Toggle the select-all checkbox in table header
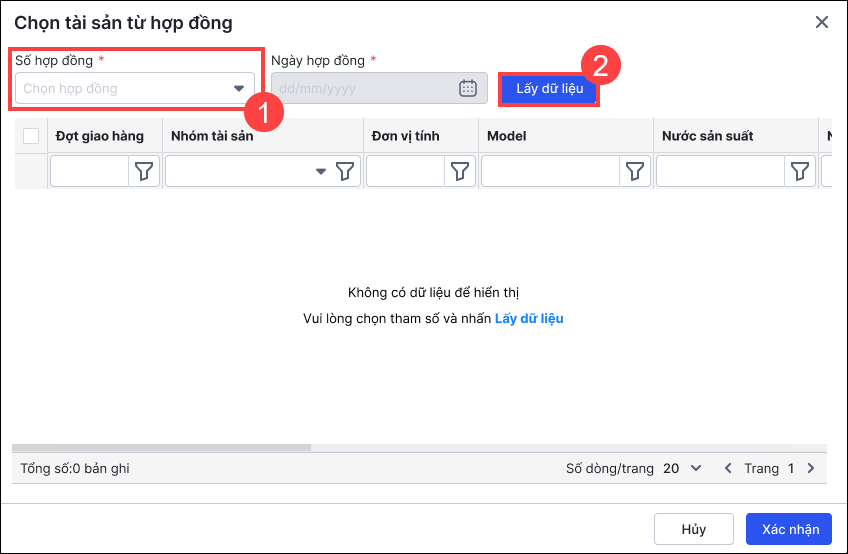 point(31,136)
